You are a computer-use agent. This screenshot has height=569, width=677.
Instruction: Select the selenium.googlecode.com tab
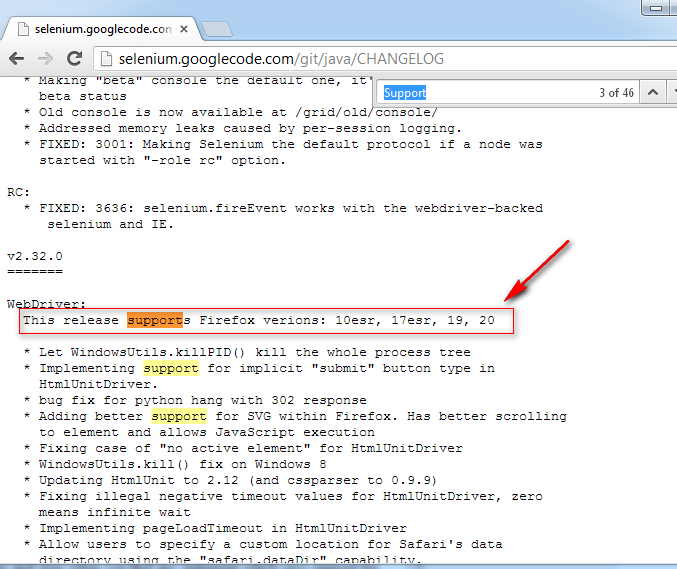(x=103, y=29)
